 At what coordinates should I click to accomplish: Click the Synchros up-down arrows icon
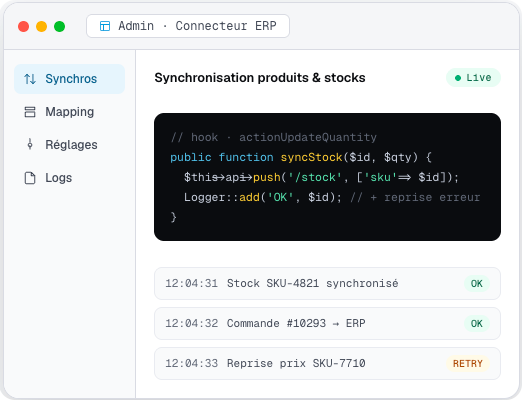(x=30, y=79)
